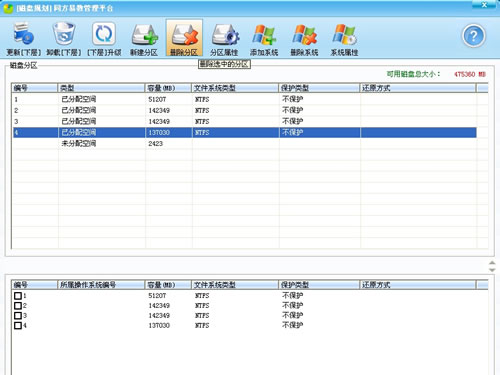Screen dimensions: 500x375
Task: Click the 删除分区 delete partition icon
Action: click(x=184, y=34)
